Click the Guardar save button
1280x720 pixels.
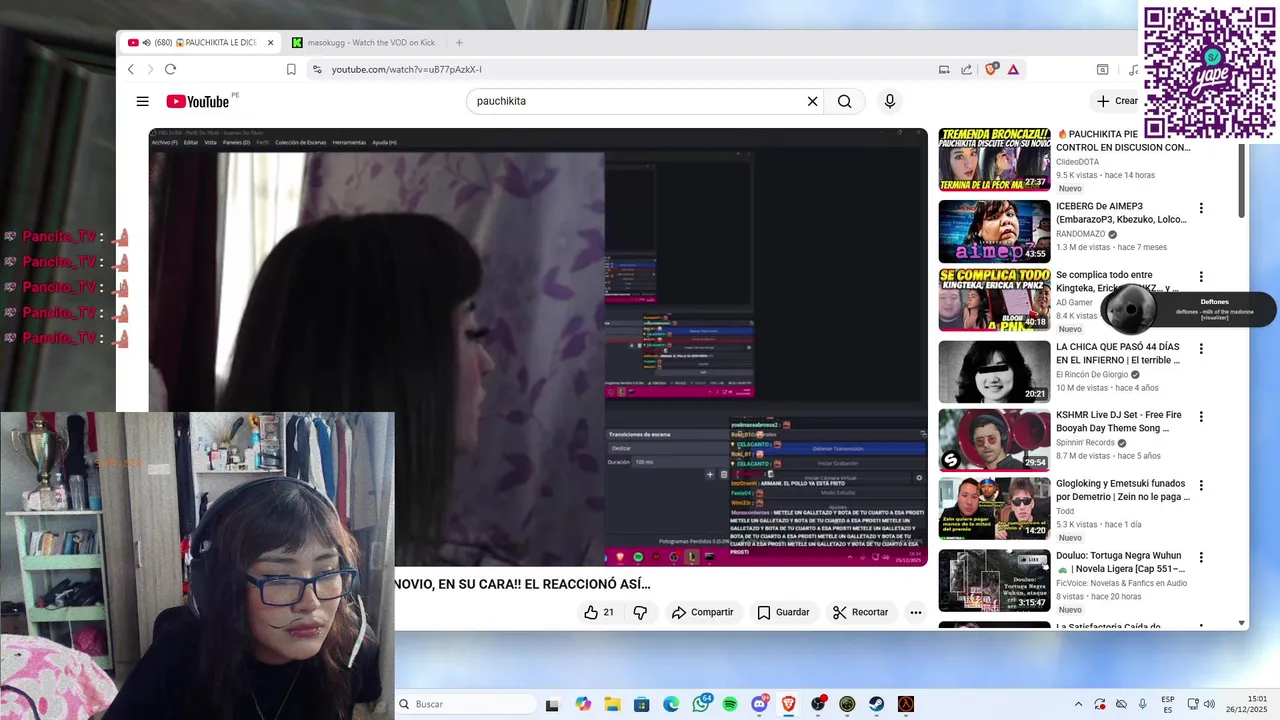[783, 612]
